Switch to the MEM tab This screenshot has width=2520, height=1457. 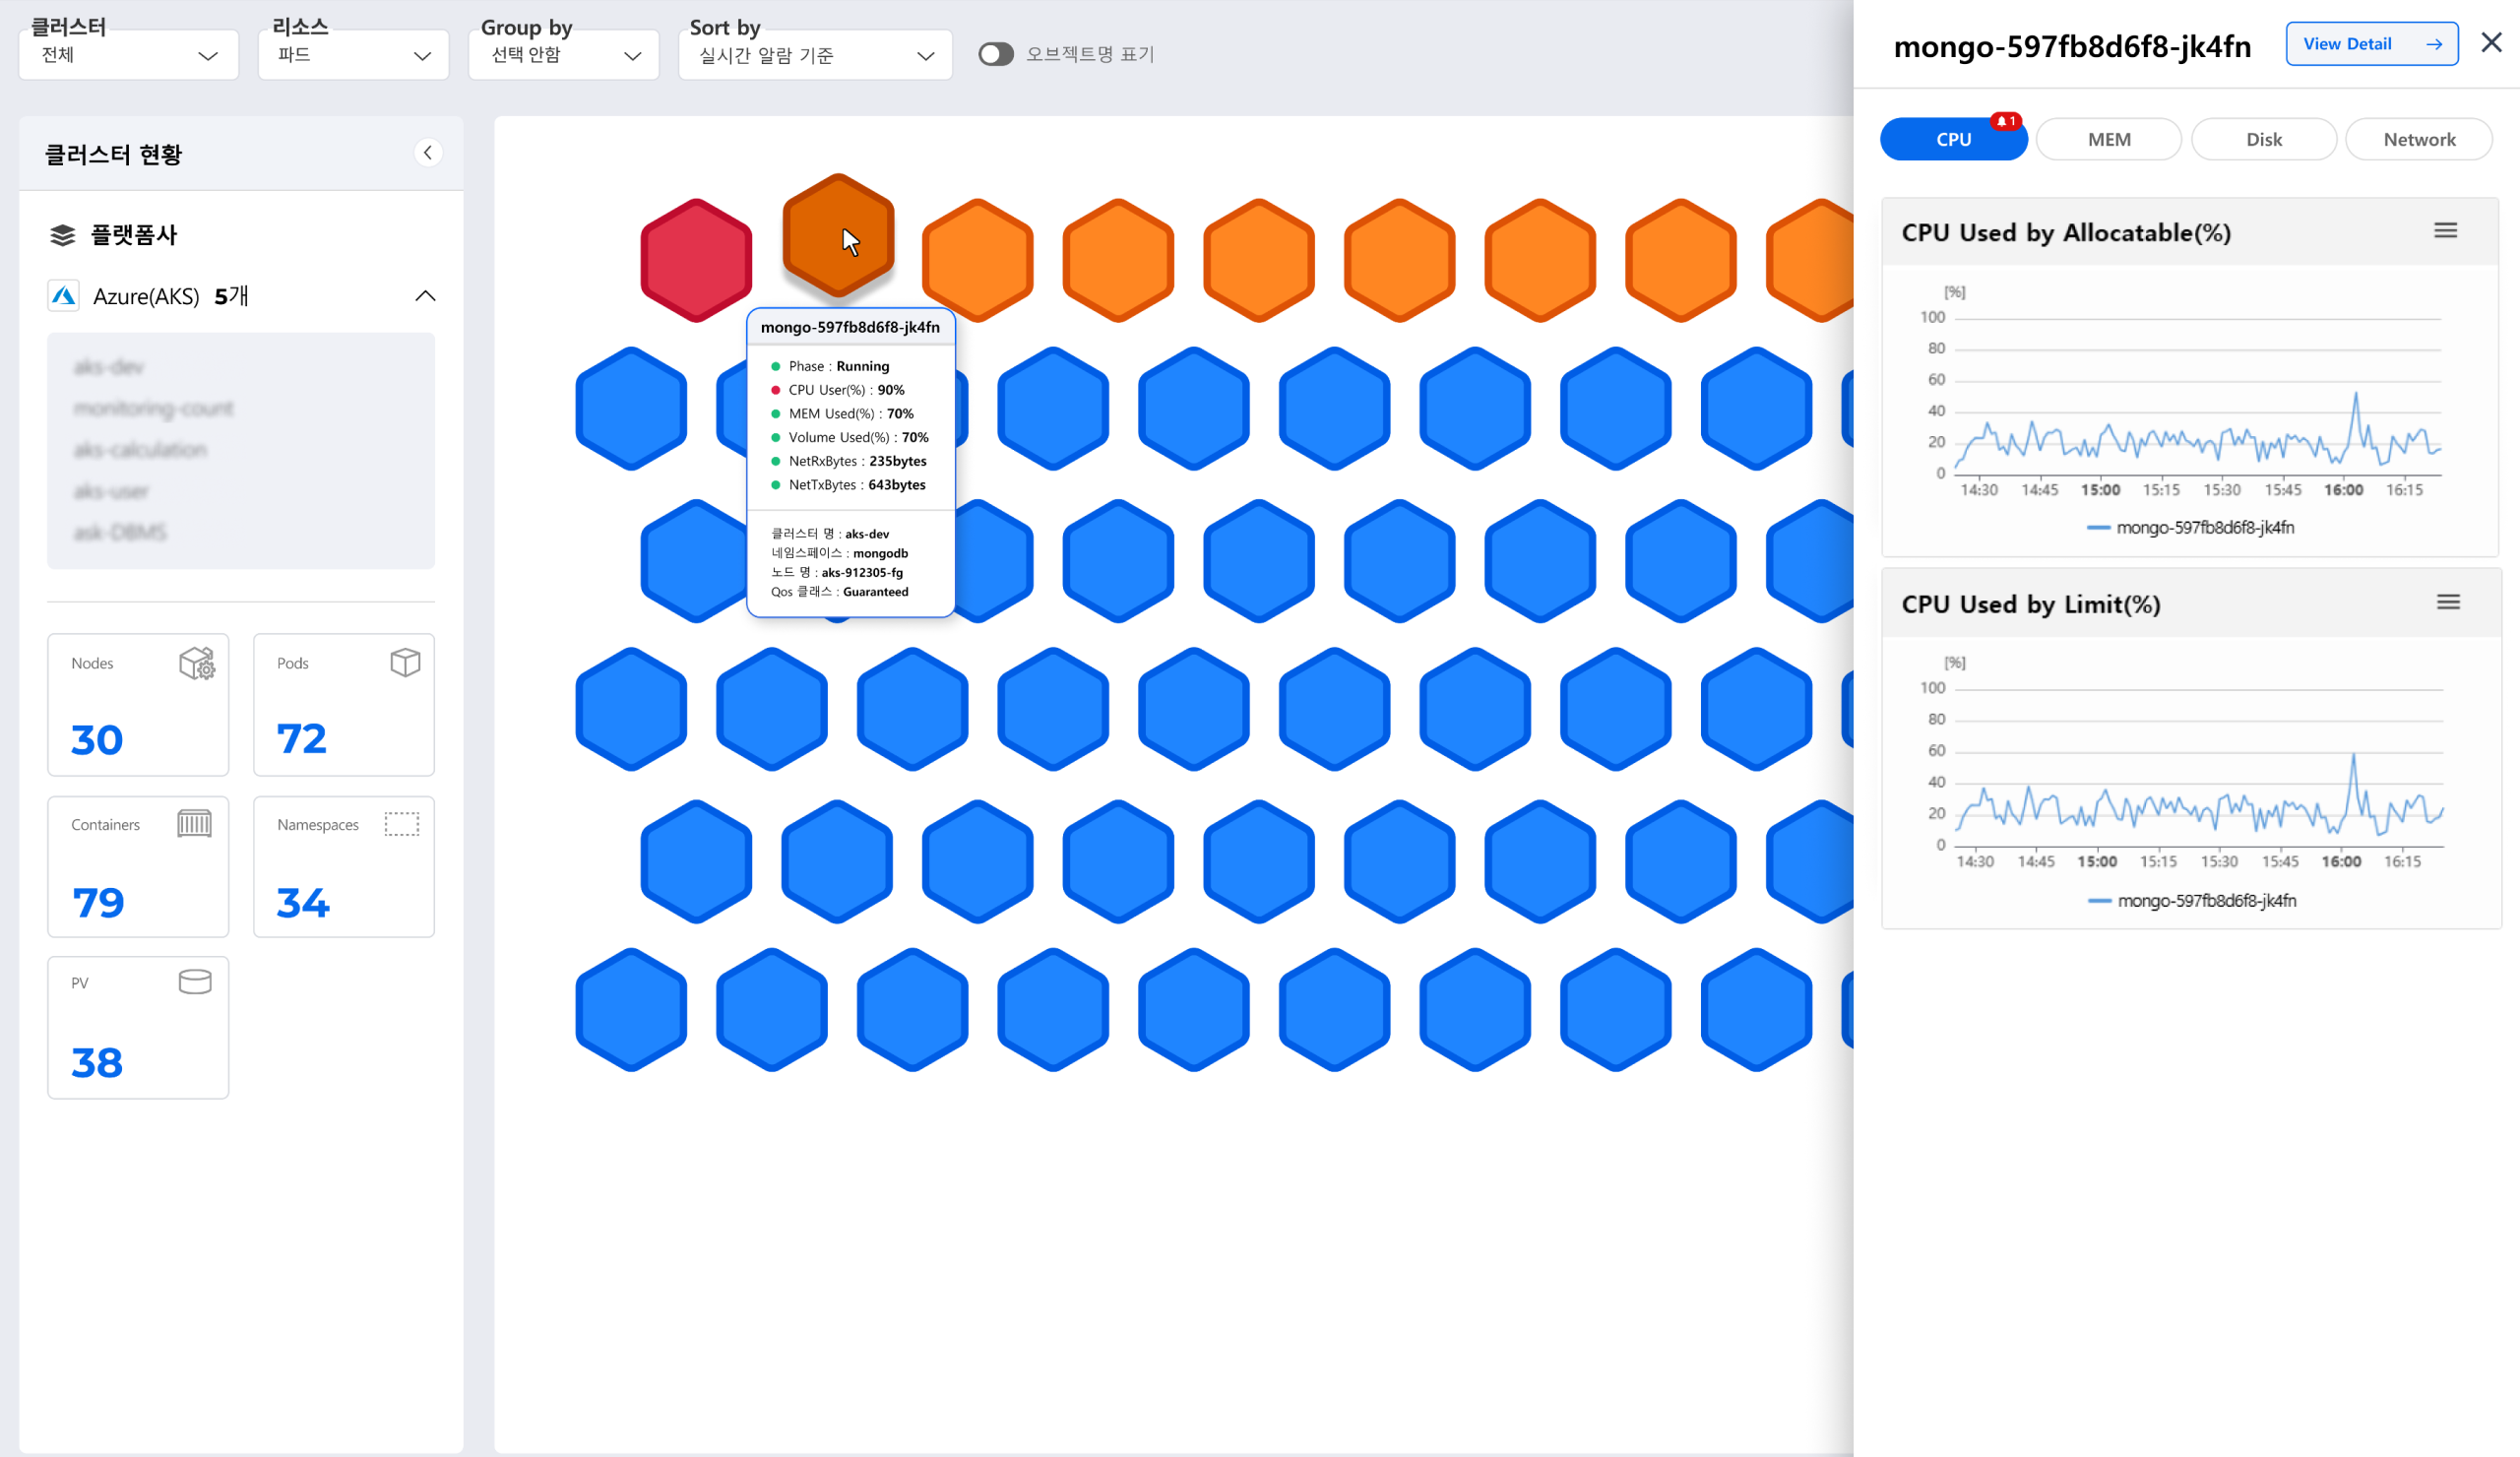point(2108,139)
